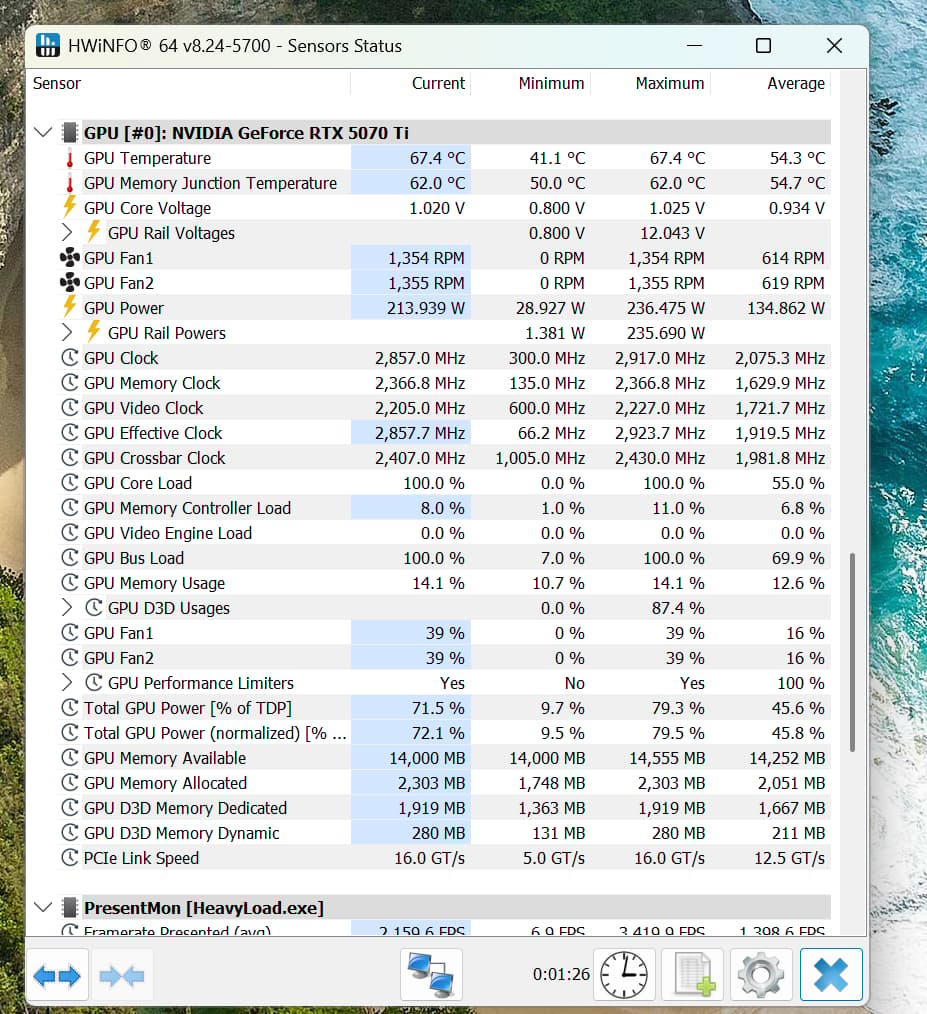This screenshot has width=927, height=1014.
Task: Click the 2,857.0 MHz GPU Clock value
Action: point(420,358)
